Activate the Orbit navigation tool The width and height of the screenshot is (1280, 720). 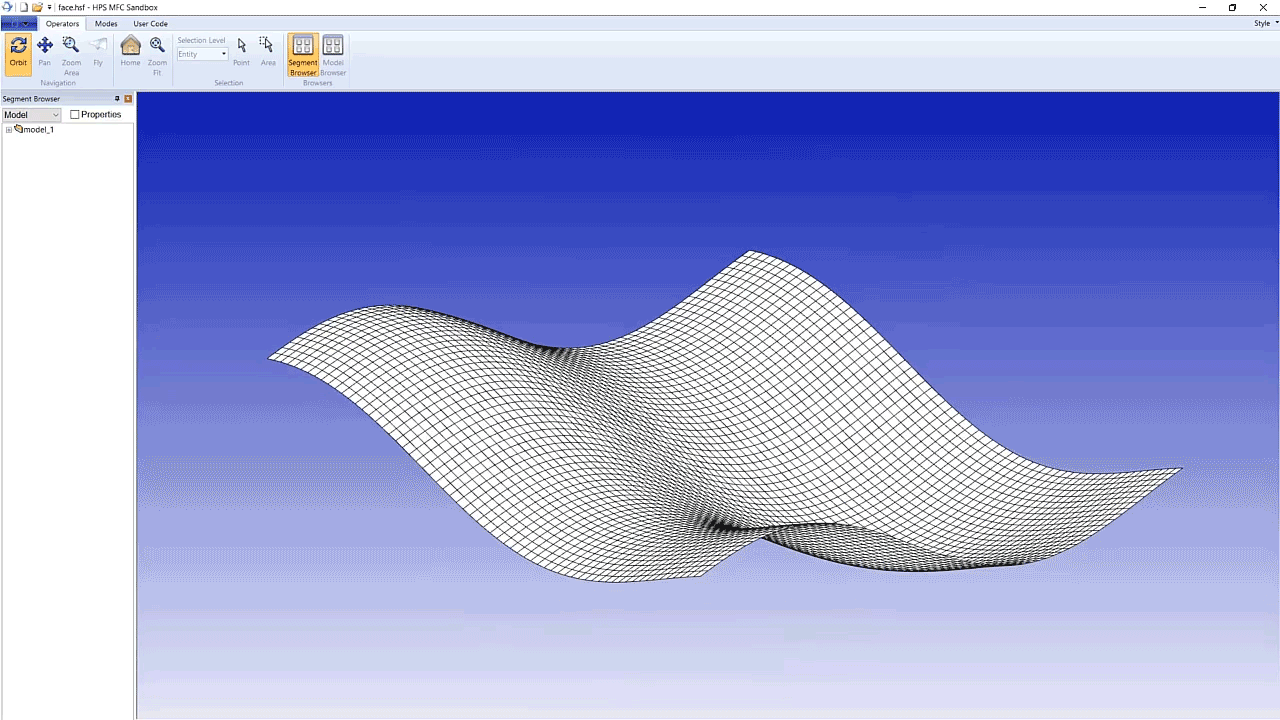click(18, 53)
